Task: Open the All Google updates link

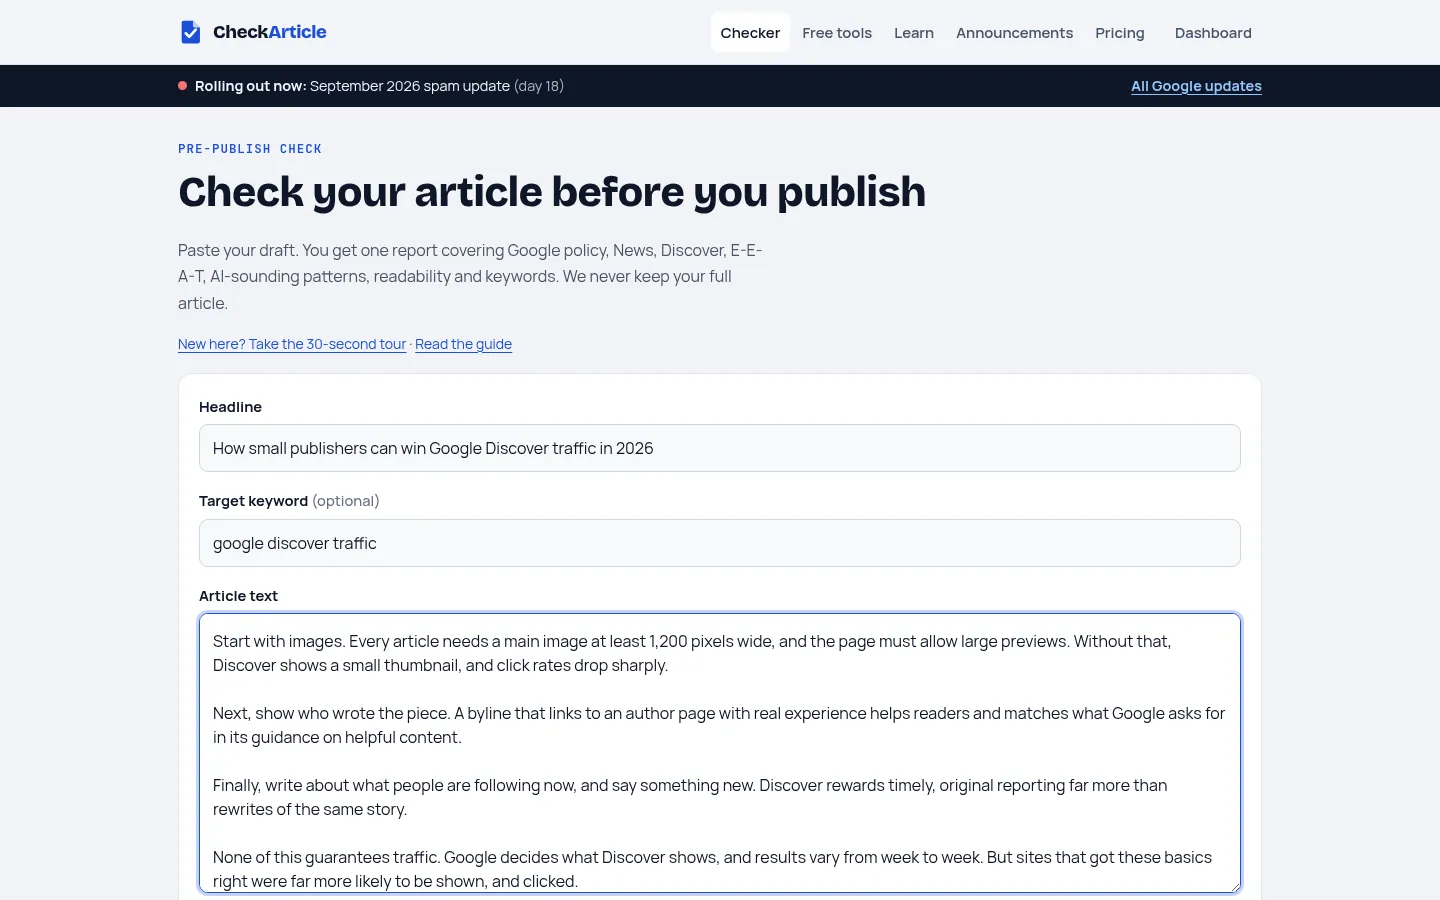Action: coord(1196,86)
